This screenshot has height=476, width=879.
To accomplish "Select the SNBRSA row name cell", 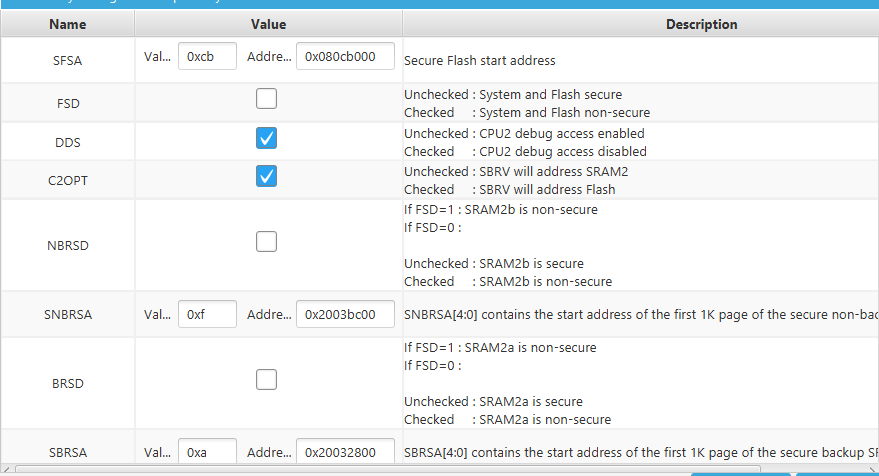I will 67,315.
